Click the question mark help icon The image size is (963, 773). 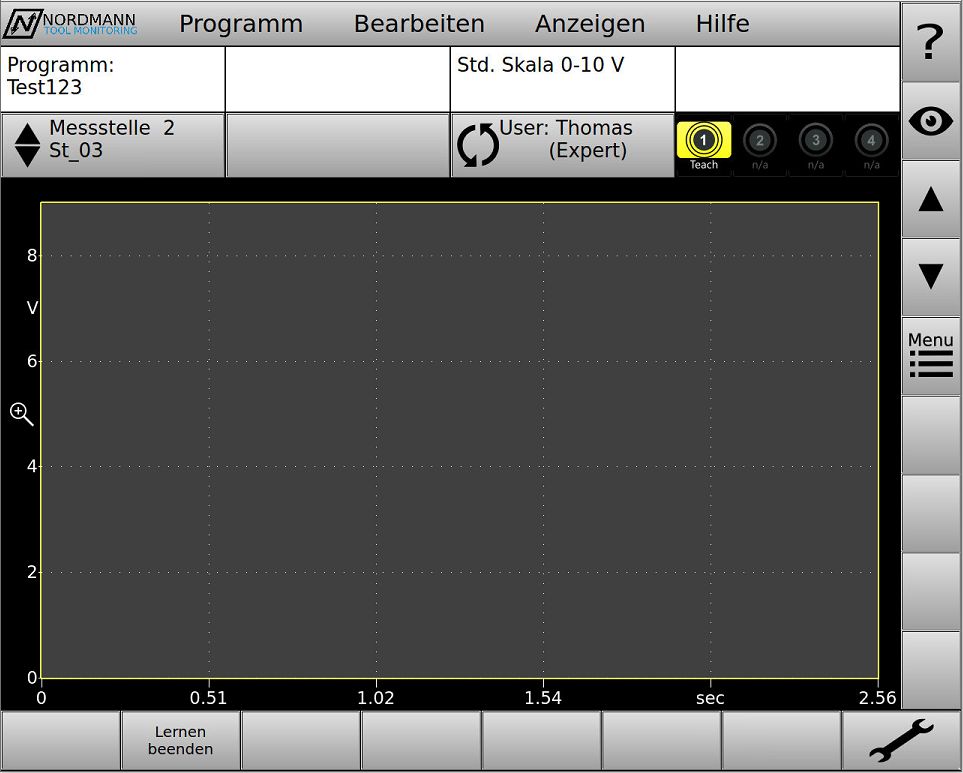tap(930, 42)
